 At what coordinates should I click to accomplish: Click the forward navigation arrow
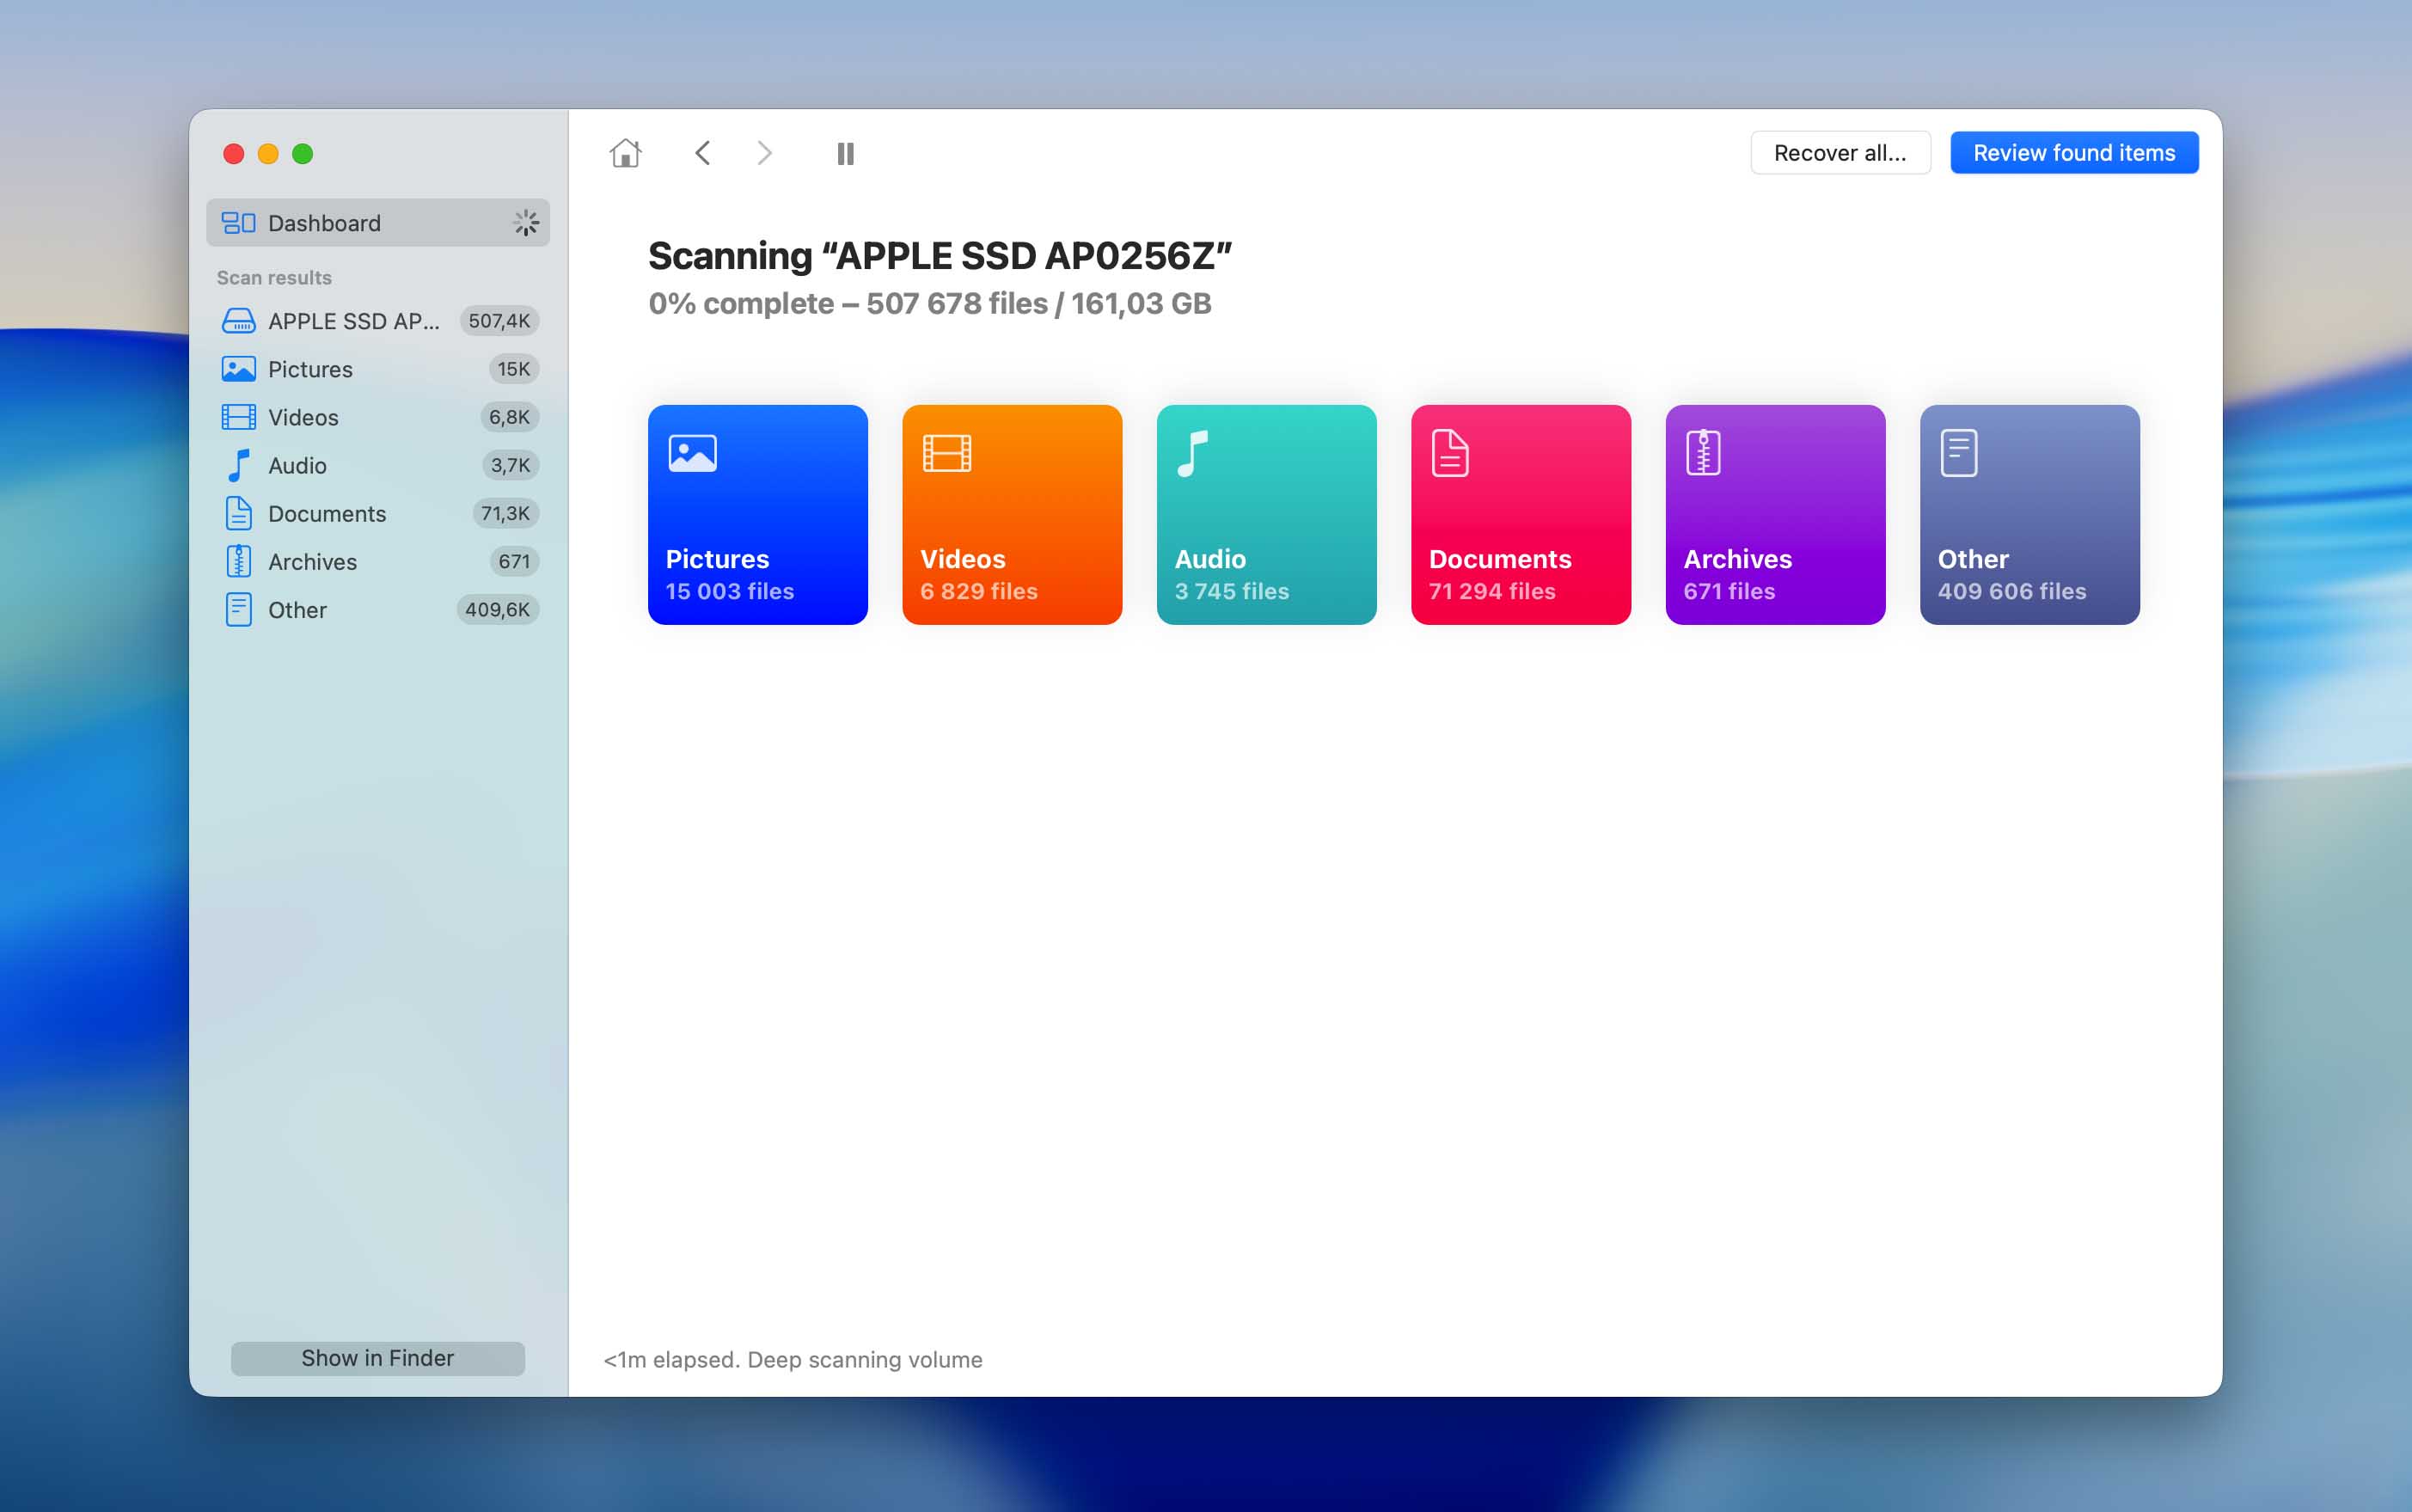765,152
